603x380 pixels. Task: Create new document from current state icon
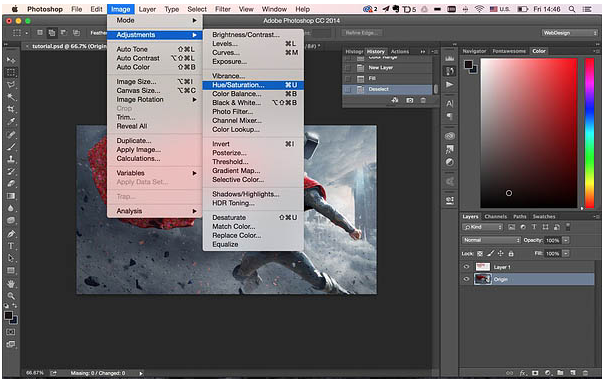click(x=395, y=100)
